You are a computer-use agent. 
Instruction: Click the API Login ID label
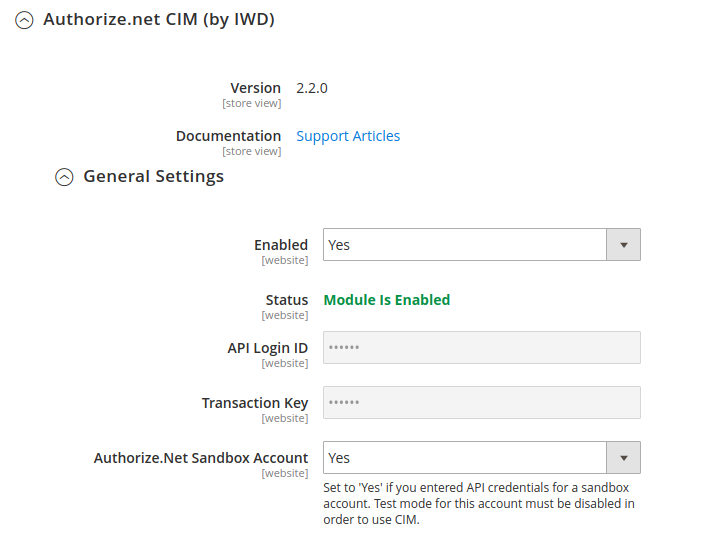point(268,348)
